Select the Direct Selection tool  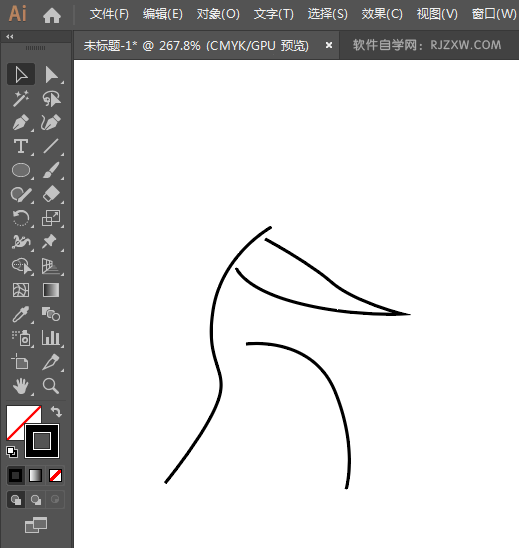point(51,74)
